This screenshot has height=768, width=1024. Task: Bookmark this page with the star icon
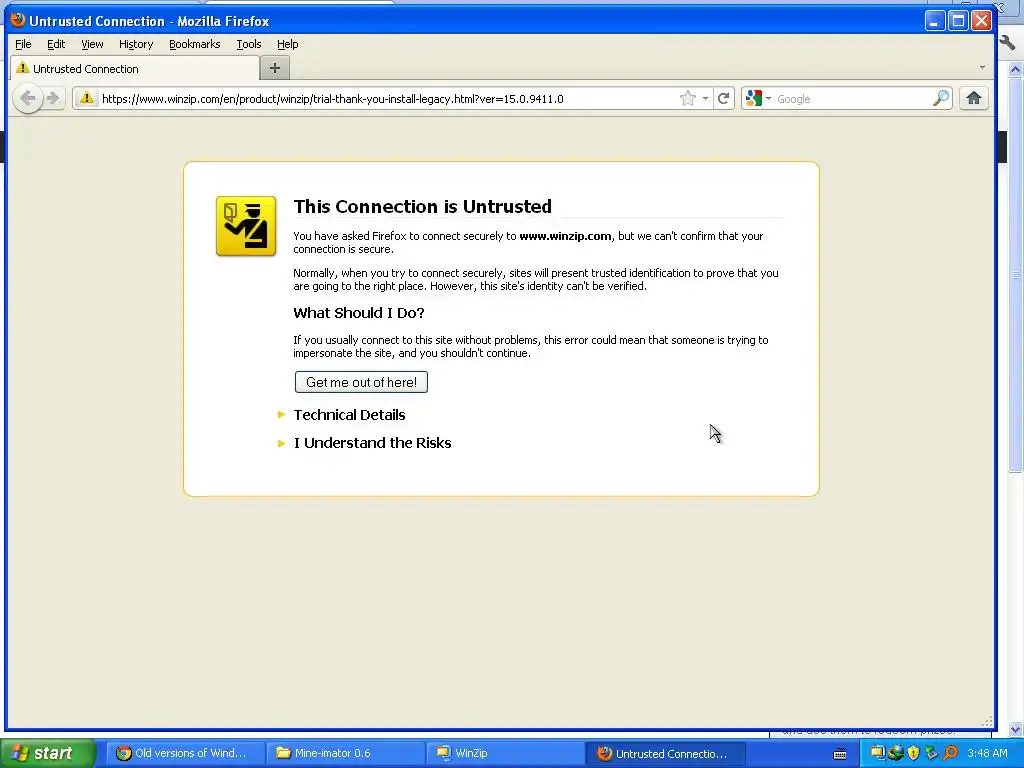coord(687,99)
